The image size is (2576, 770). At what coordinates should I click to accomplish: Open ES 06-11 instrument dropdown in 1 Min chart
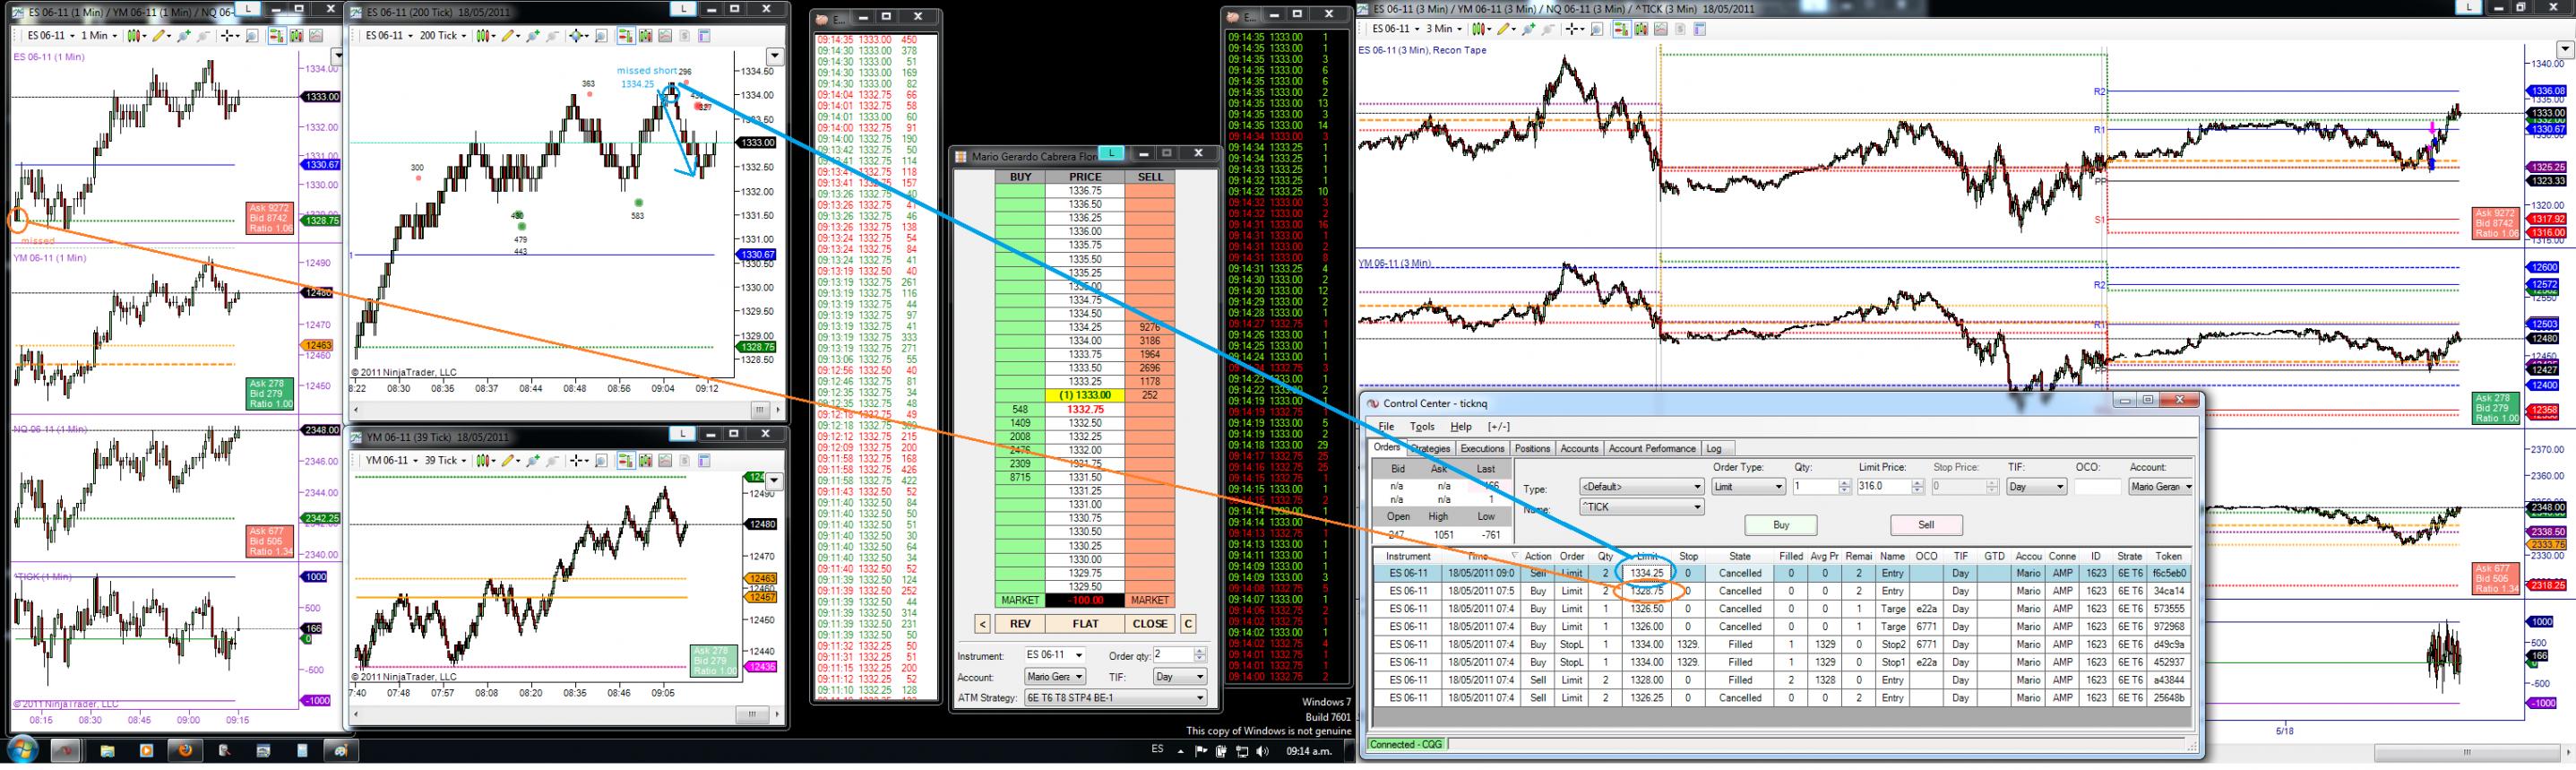(x=50, y=35)
